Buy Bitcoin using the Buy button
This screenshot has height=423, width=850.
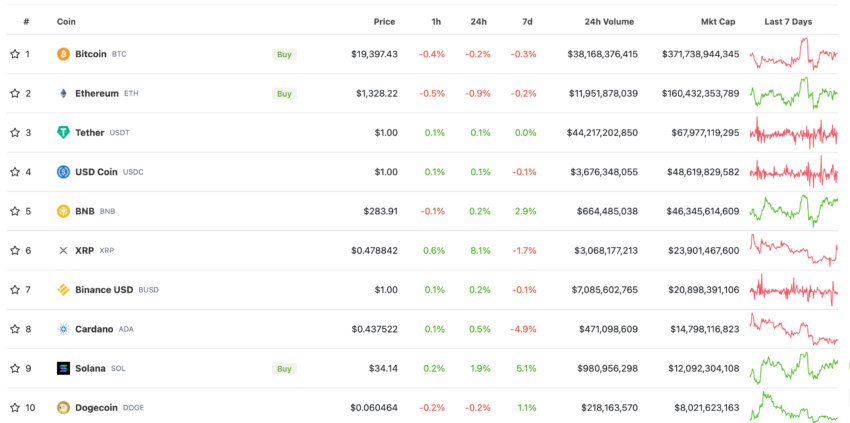(x=284, y=54)
